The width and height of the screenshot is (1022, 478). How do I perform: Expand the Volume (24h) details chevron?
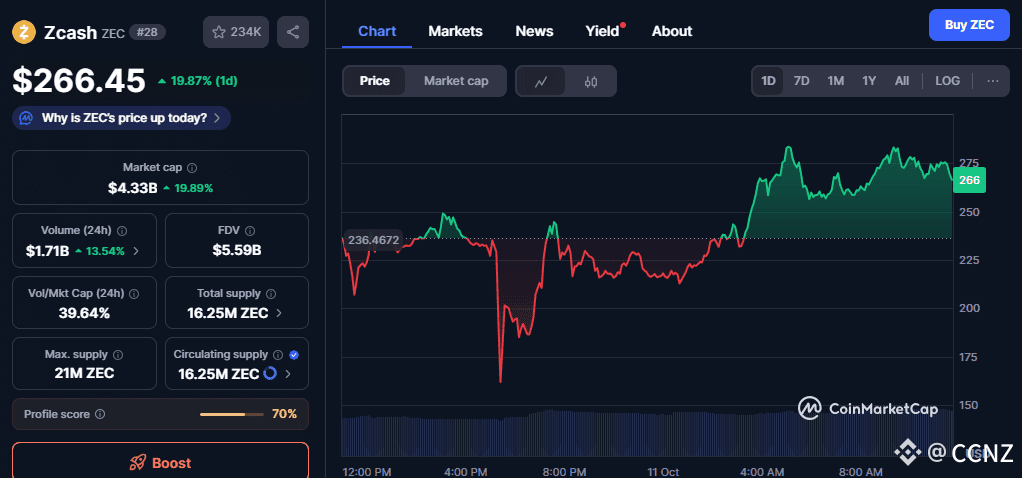pos(136,251)
